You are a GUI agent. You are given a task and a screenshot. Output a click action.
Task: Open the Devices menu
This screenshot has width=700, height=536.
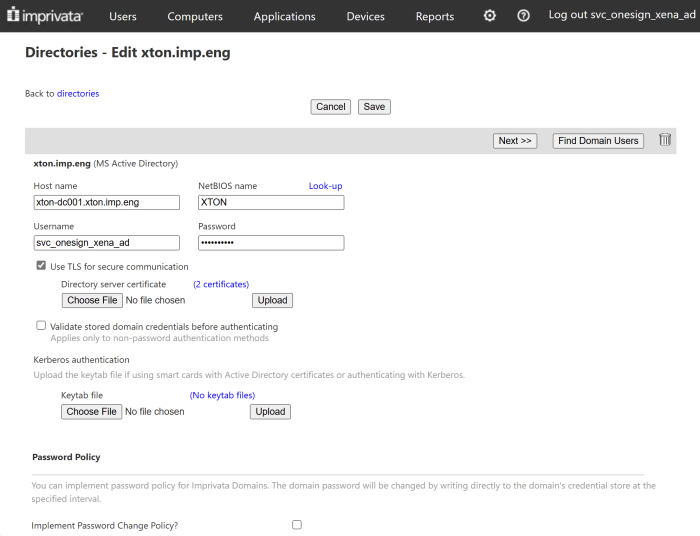(x=365, y=17)
